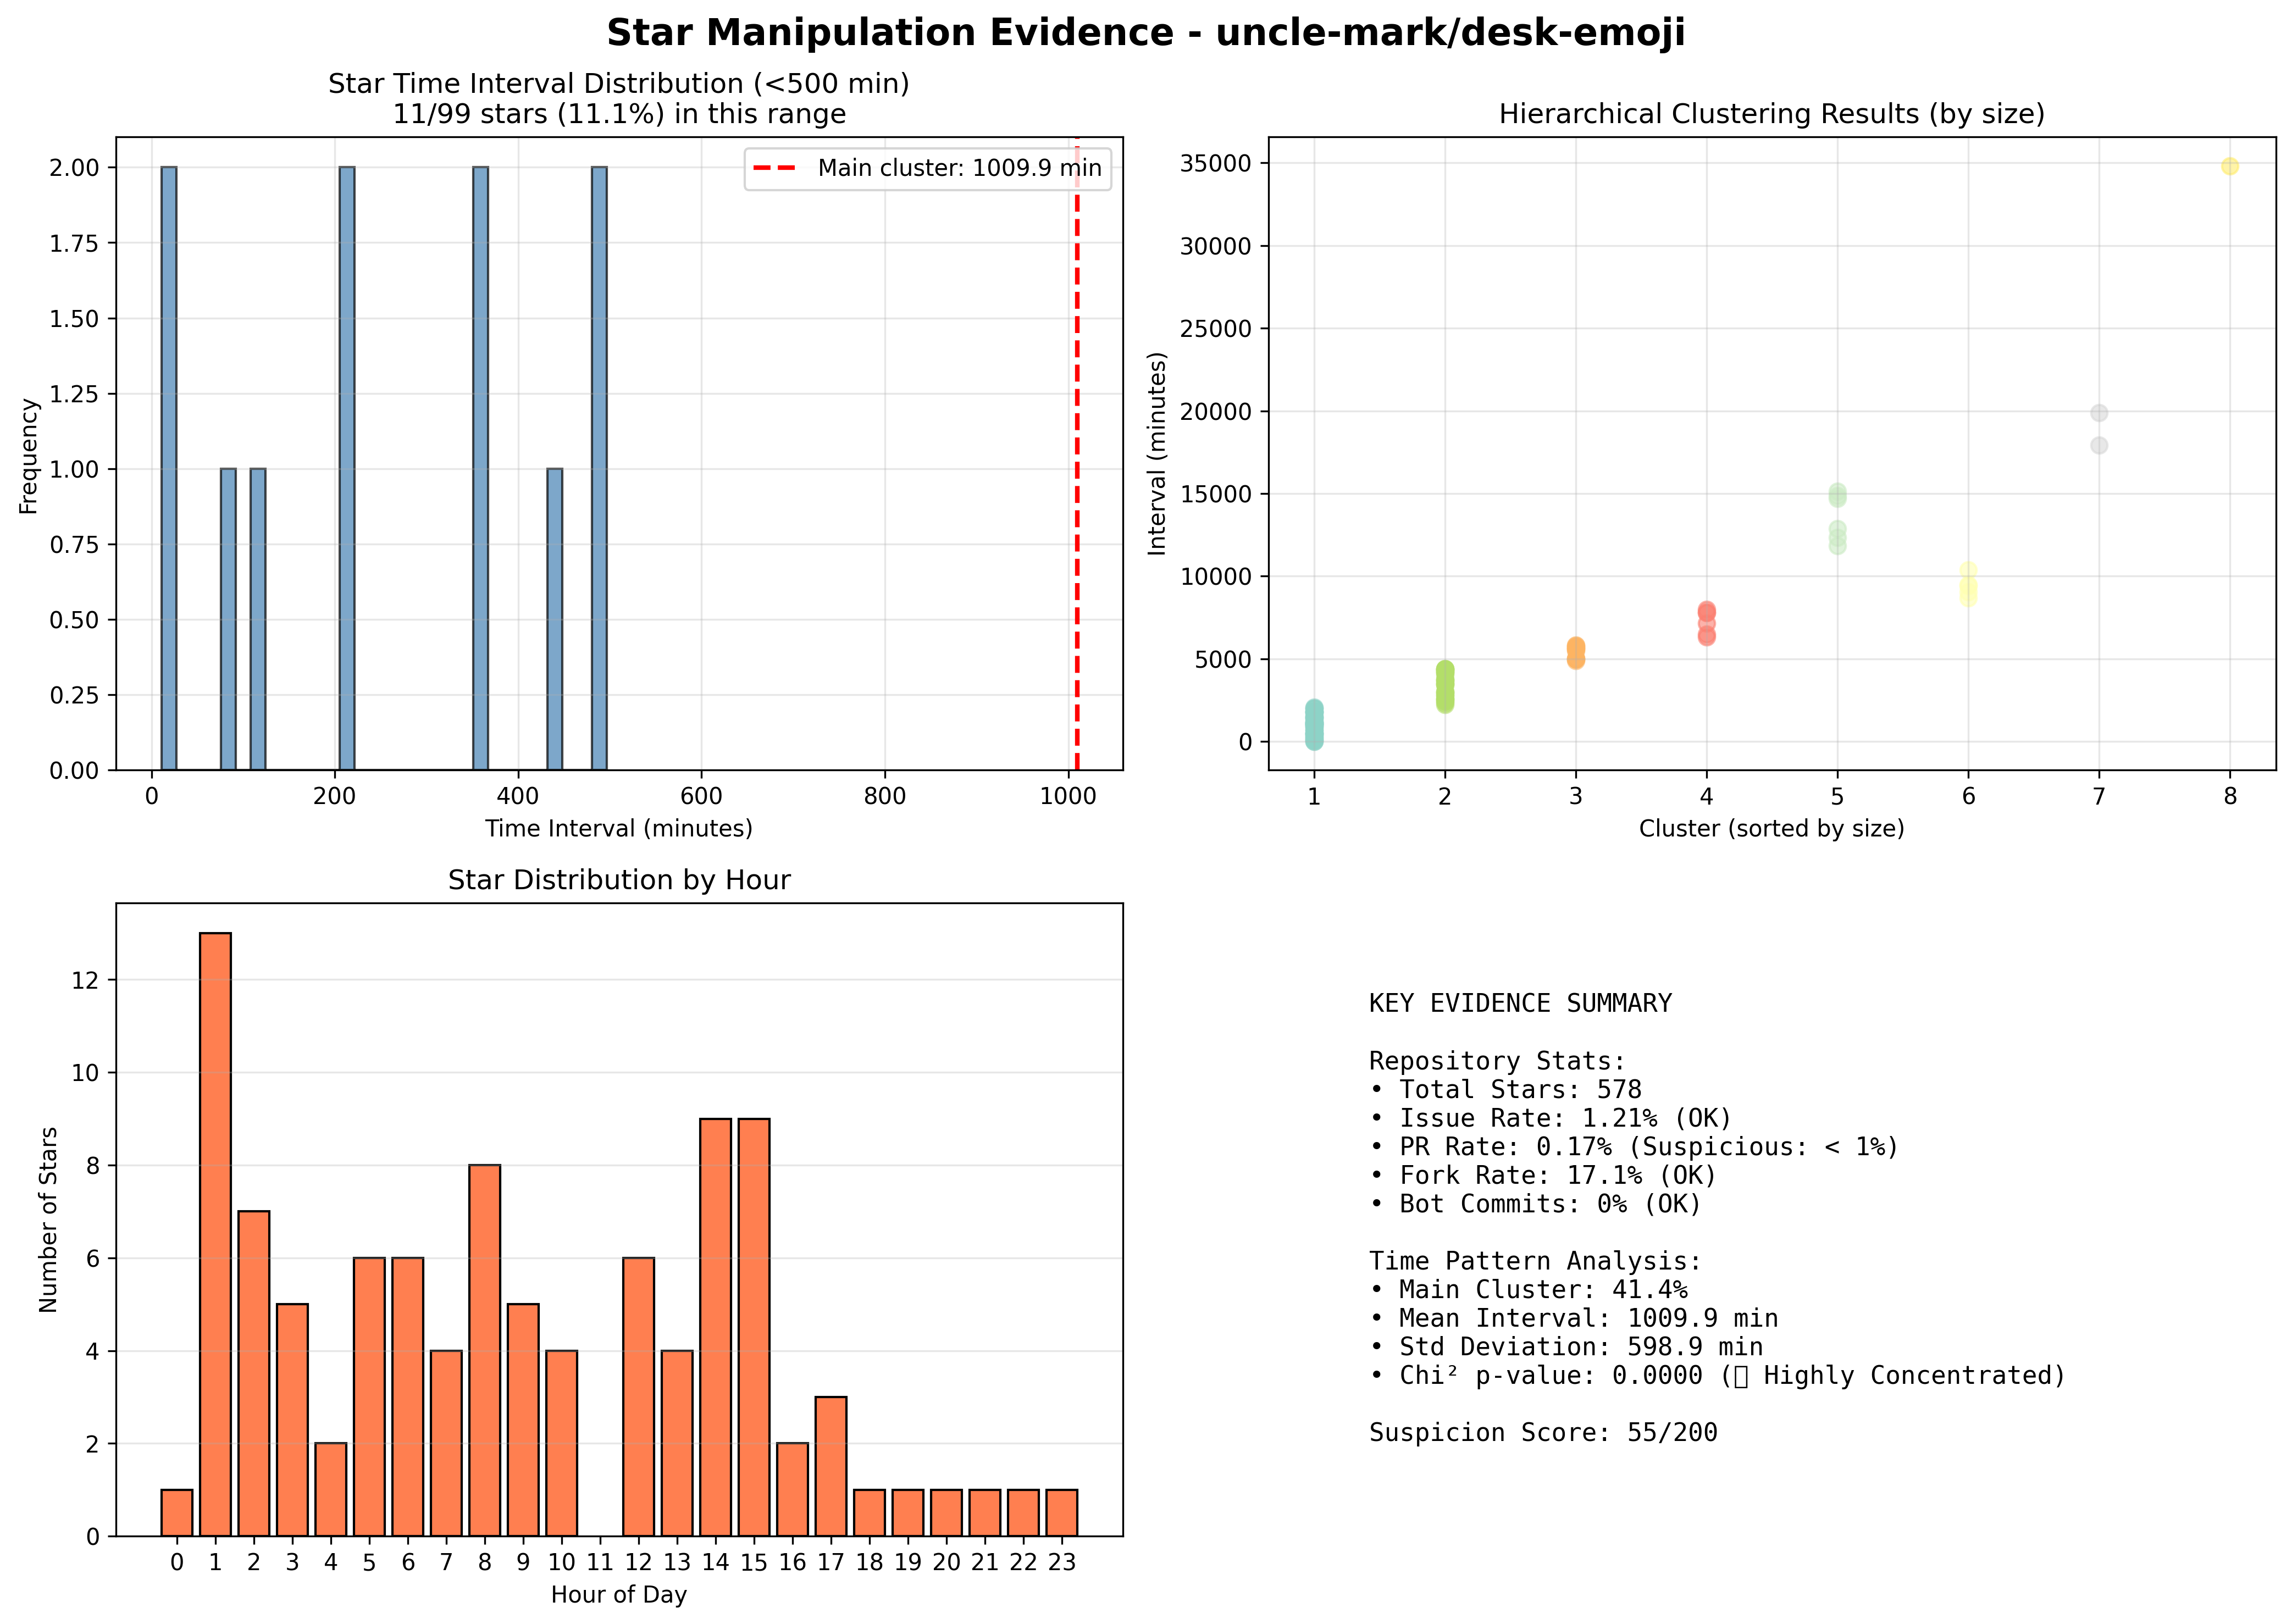Click the cluster 7 data point near 18000
The height and width of the screenshot is (1624, 2292).
tap(2099, 445)
